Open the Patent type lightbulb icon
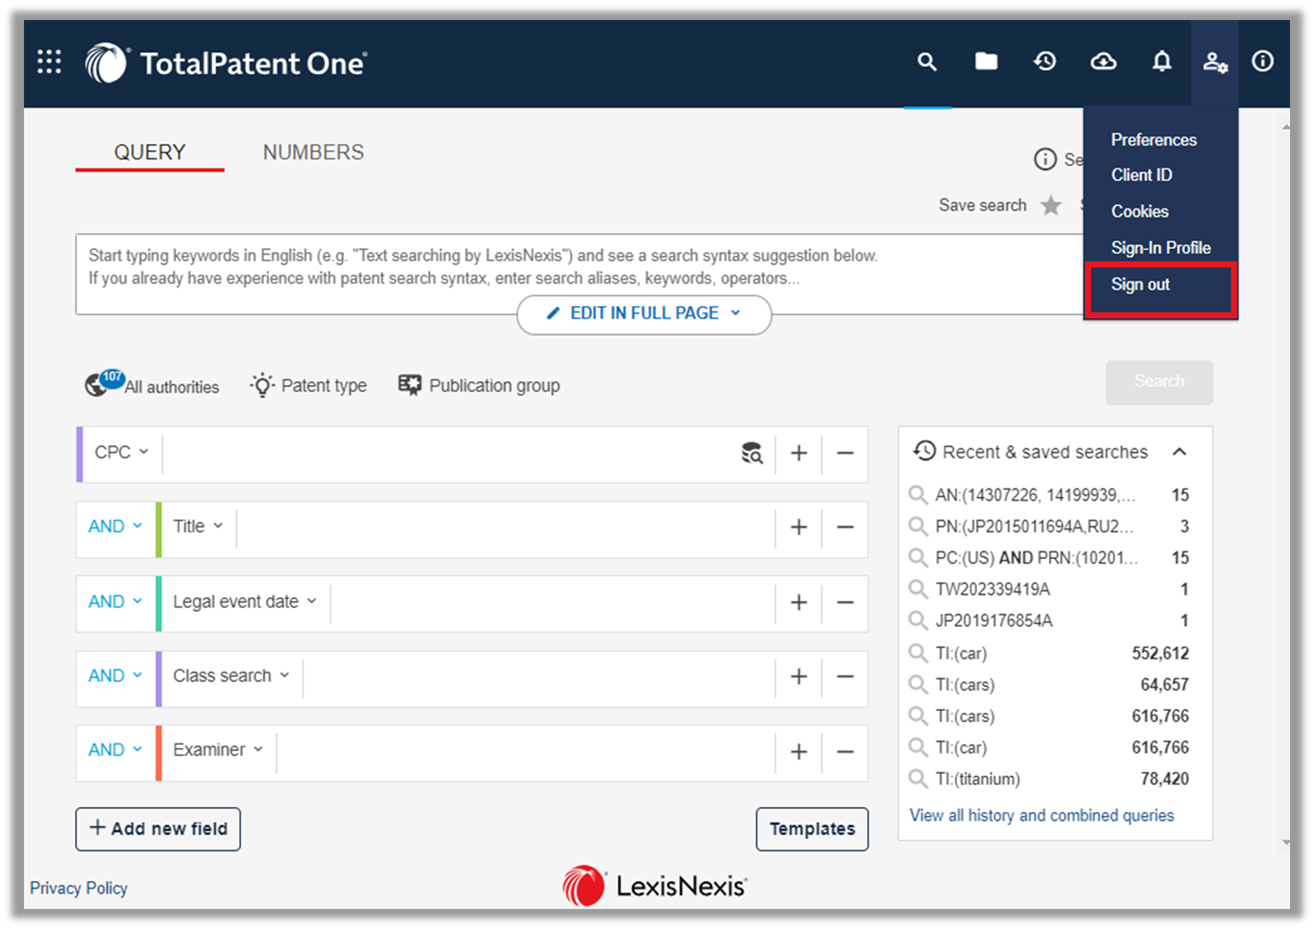 point(260,384)
